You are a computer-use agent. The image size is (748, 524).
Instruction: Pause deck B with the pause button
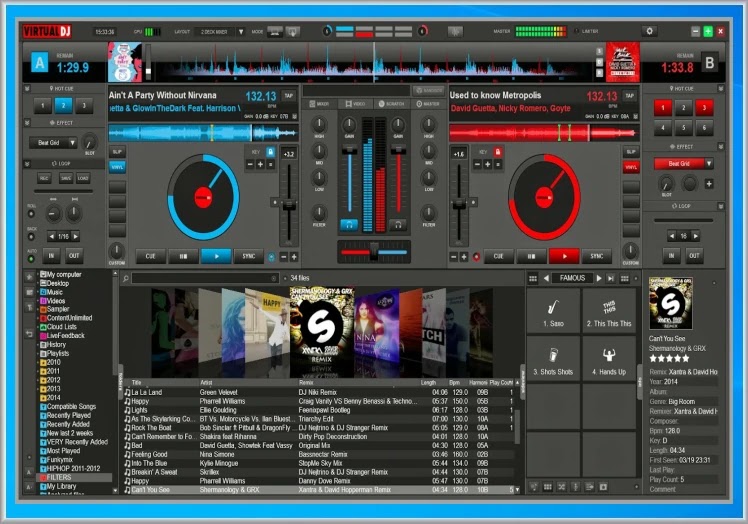531,256
